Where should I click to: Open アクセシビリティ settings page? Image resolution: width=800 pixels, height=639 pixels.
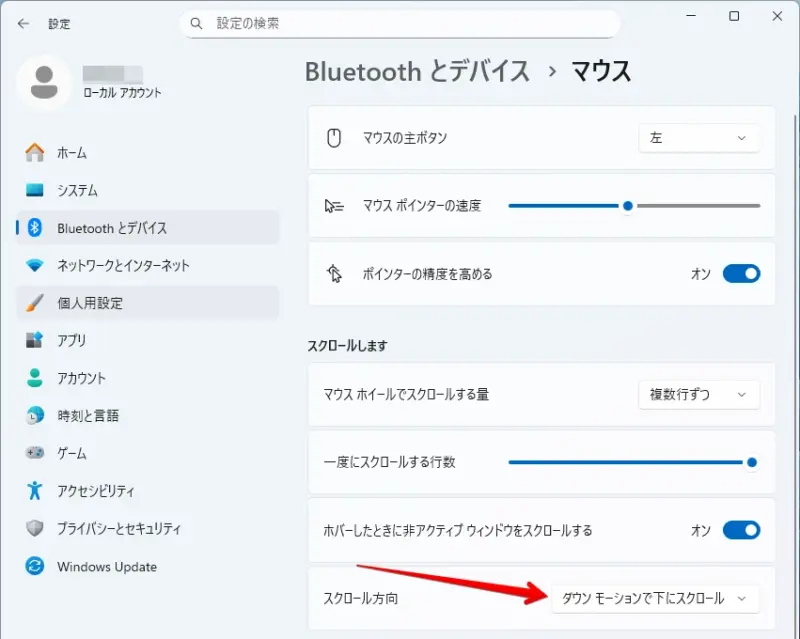coord(147,490)
